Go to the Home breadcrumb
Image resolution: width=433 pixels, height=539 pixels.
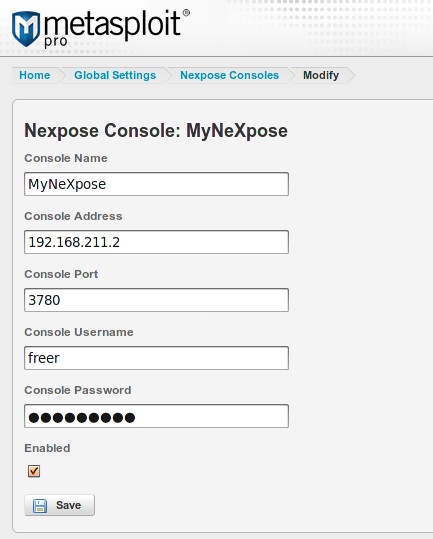(34, 75)
